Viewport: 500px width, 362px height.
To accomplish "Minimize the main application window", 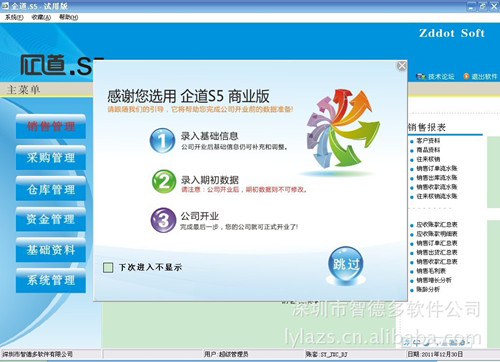I will pyautogui.click(x=471, y=6).
